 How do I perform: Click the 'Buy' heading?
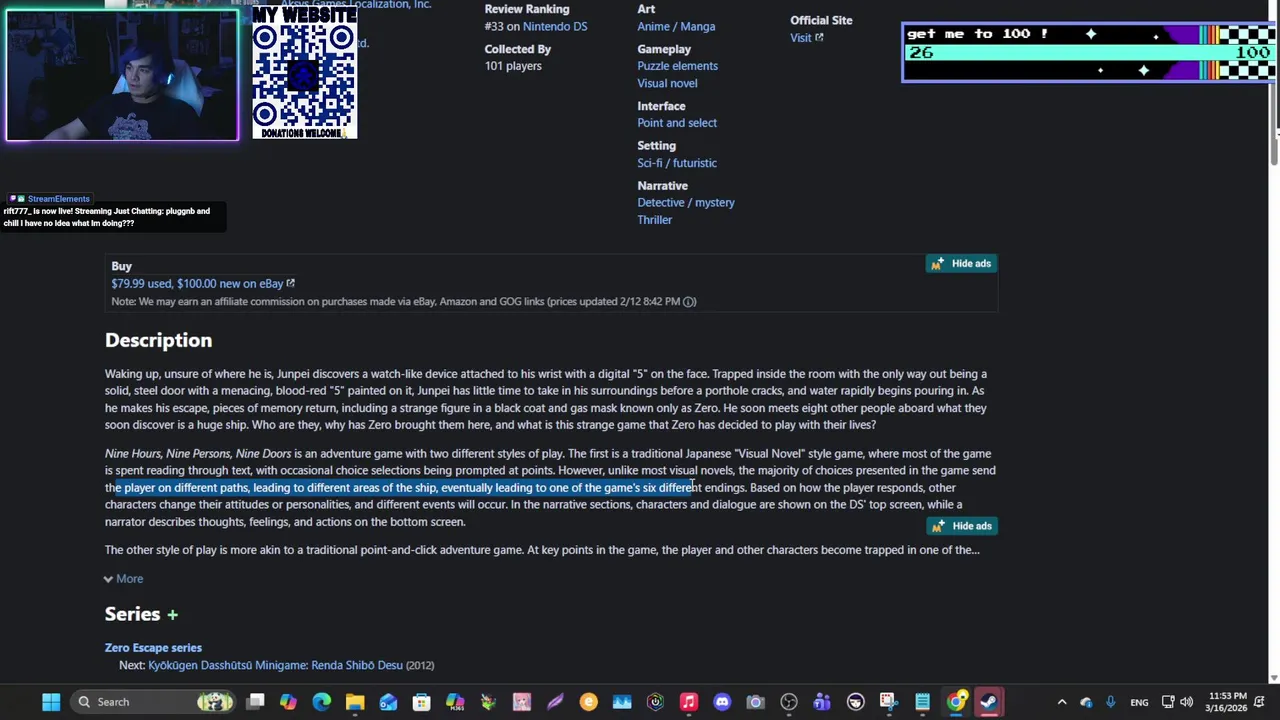coord(121,266)
